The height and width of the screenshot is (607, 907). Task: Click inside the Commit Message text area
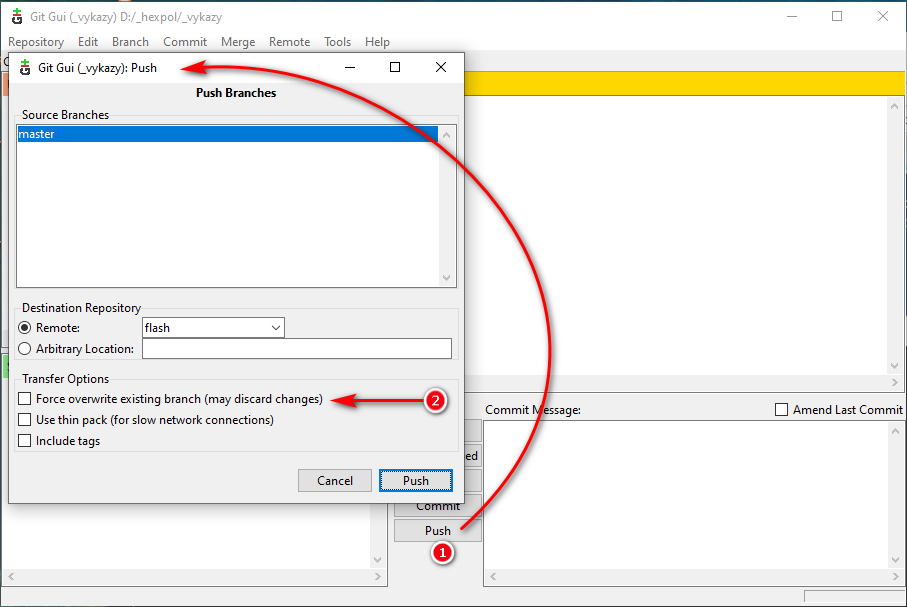[x=686, y=500]
